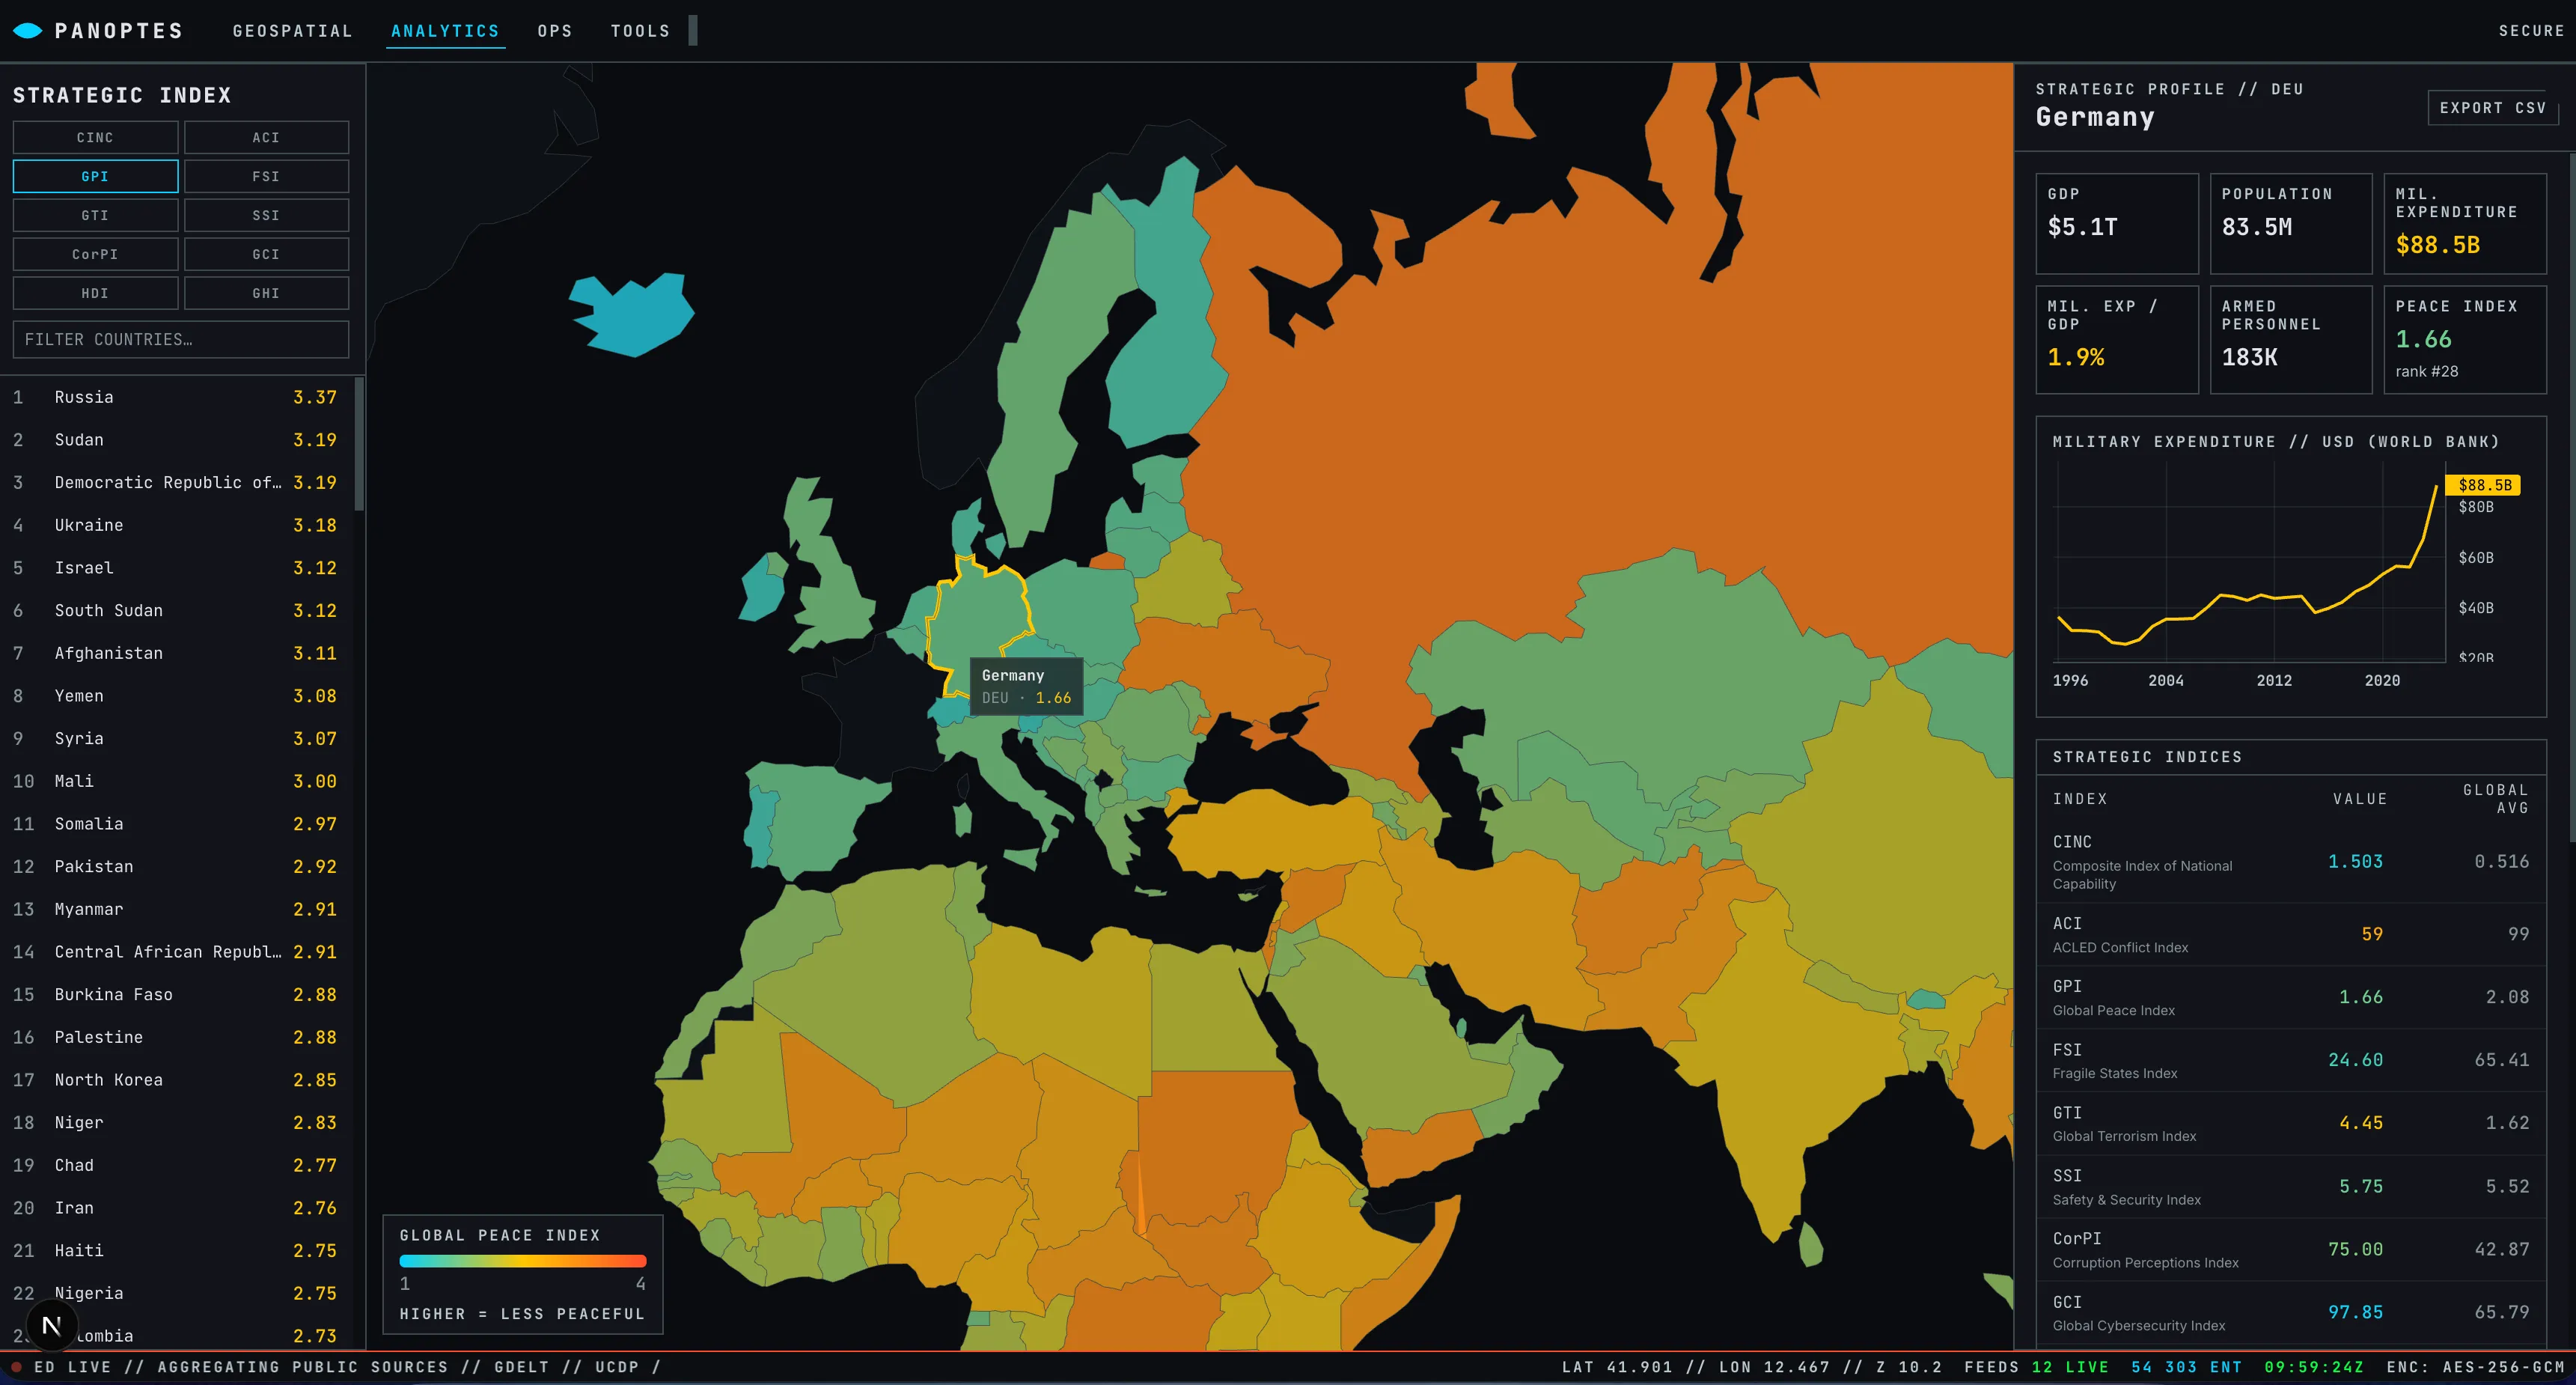This screenshot has width=2576, height=1385.
Task: Click the CorPI Corruption Perceptions row
Action: 2291,1250
